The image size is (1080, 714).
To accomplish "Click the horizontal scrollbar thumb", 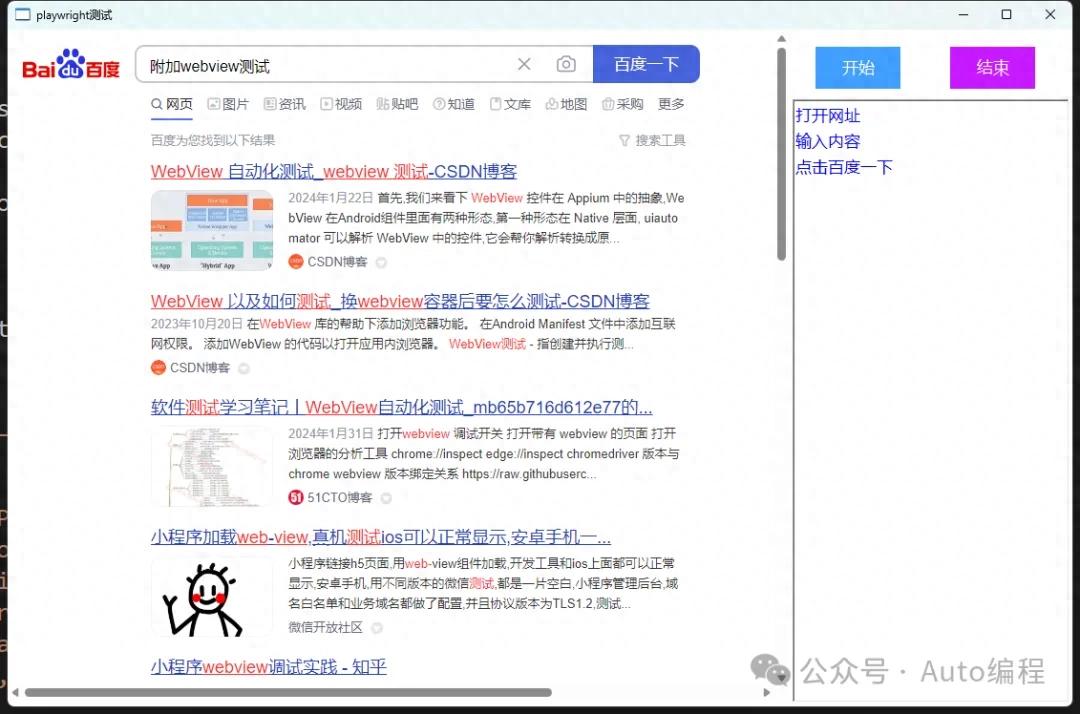I will point(288,692).
